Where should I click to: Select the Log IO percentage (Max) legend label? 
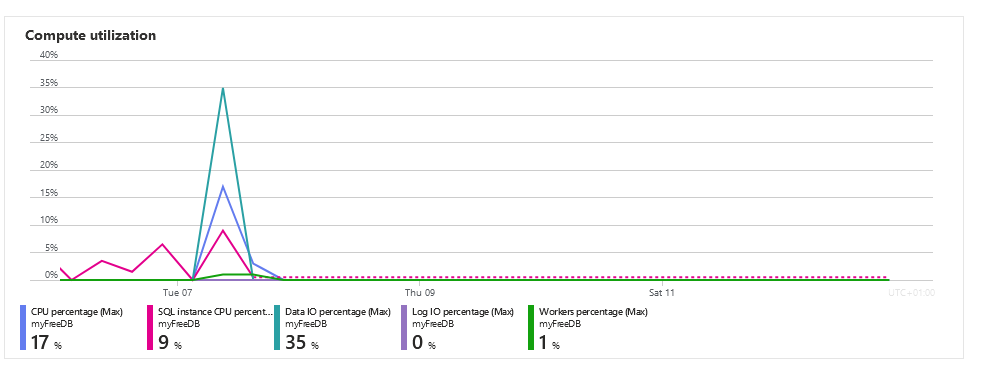point(461,312)
